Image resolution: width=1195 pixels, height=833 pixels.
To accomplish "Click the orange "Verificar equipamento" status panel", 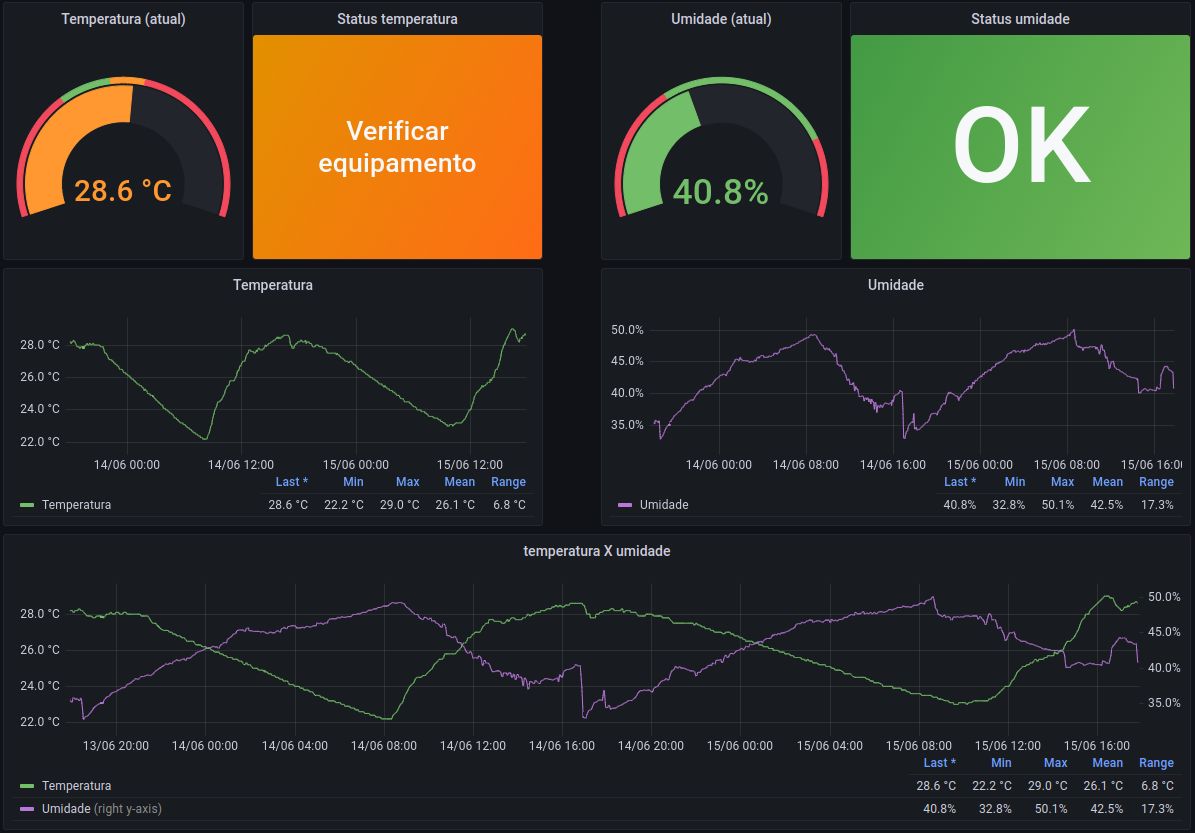I will pyautogui.click(x=397, y=147).
